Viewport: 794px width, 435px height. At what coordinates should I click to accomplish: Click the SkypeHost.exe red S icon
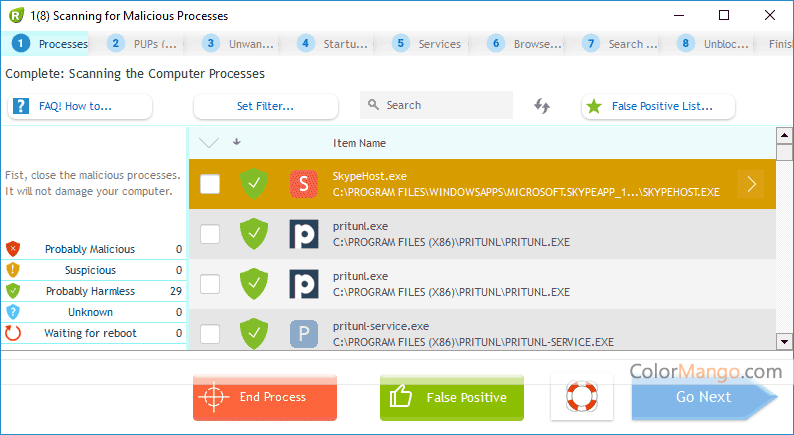click(x=303, y=184)
